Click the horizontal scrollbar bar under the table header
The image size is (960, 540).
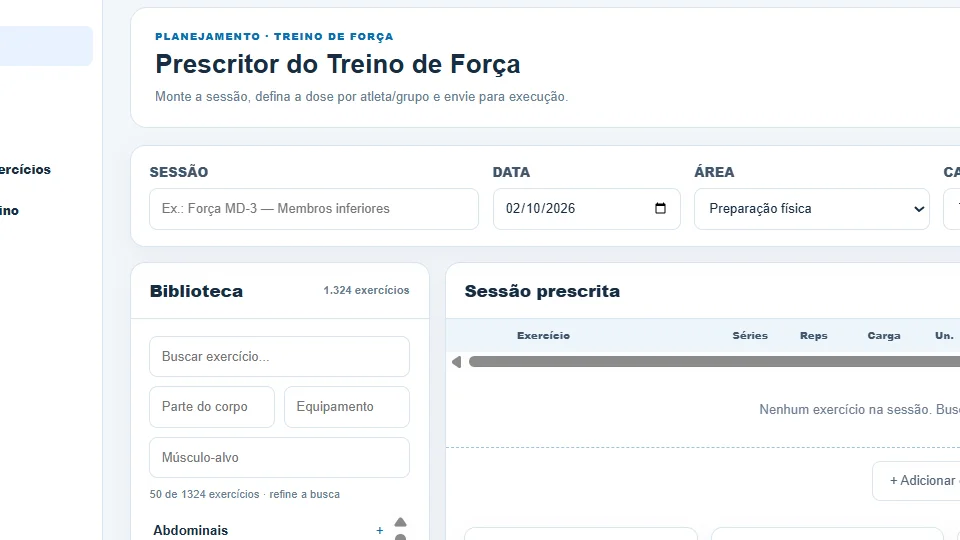click(714, 362)
